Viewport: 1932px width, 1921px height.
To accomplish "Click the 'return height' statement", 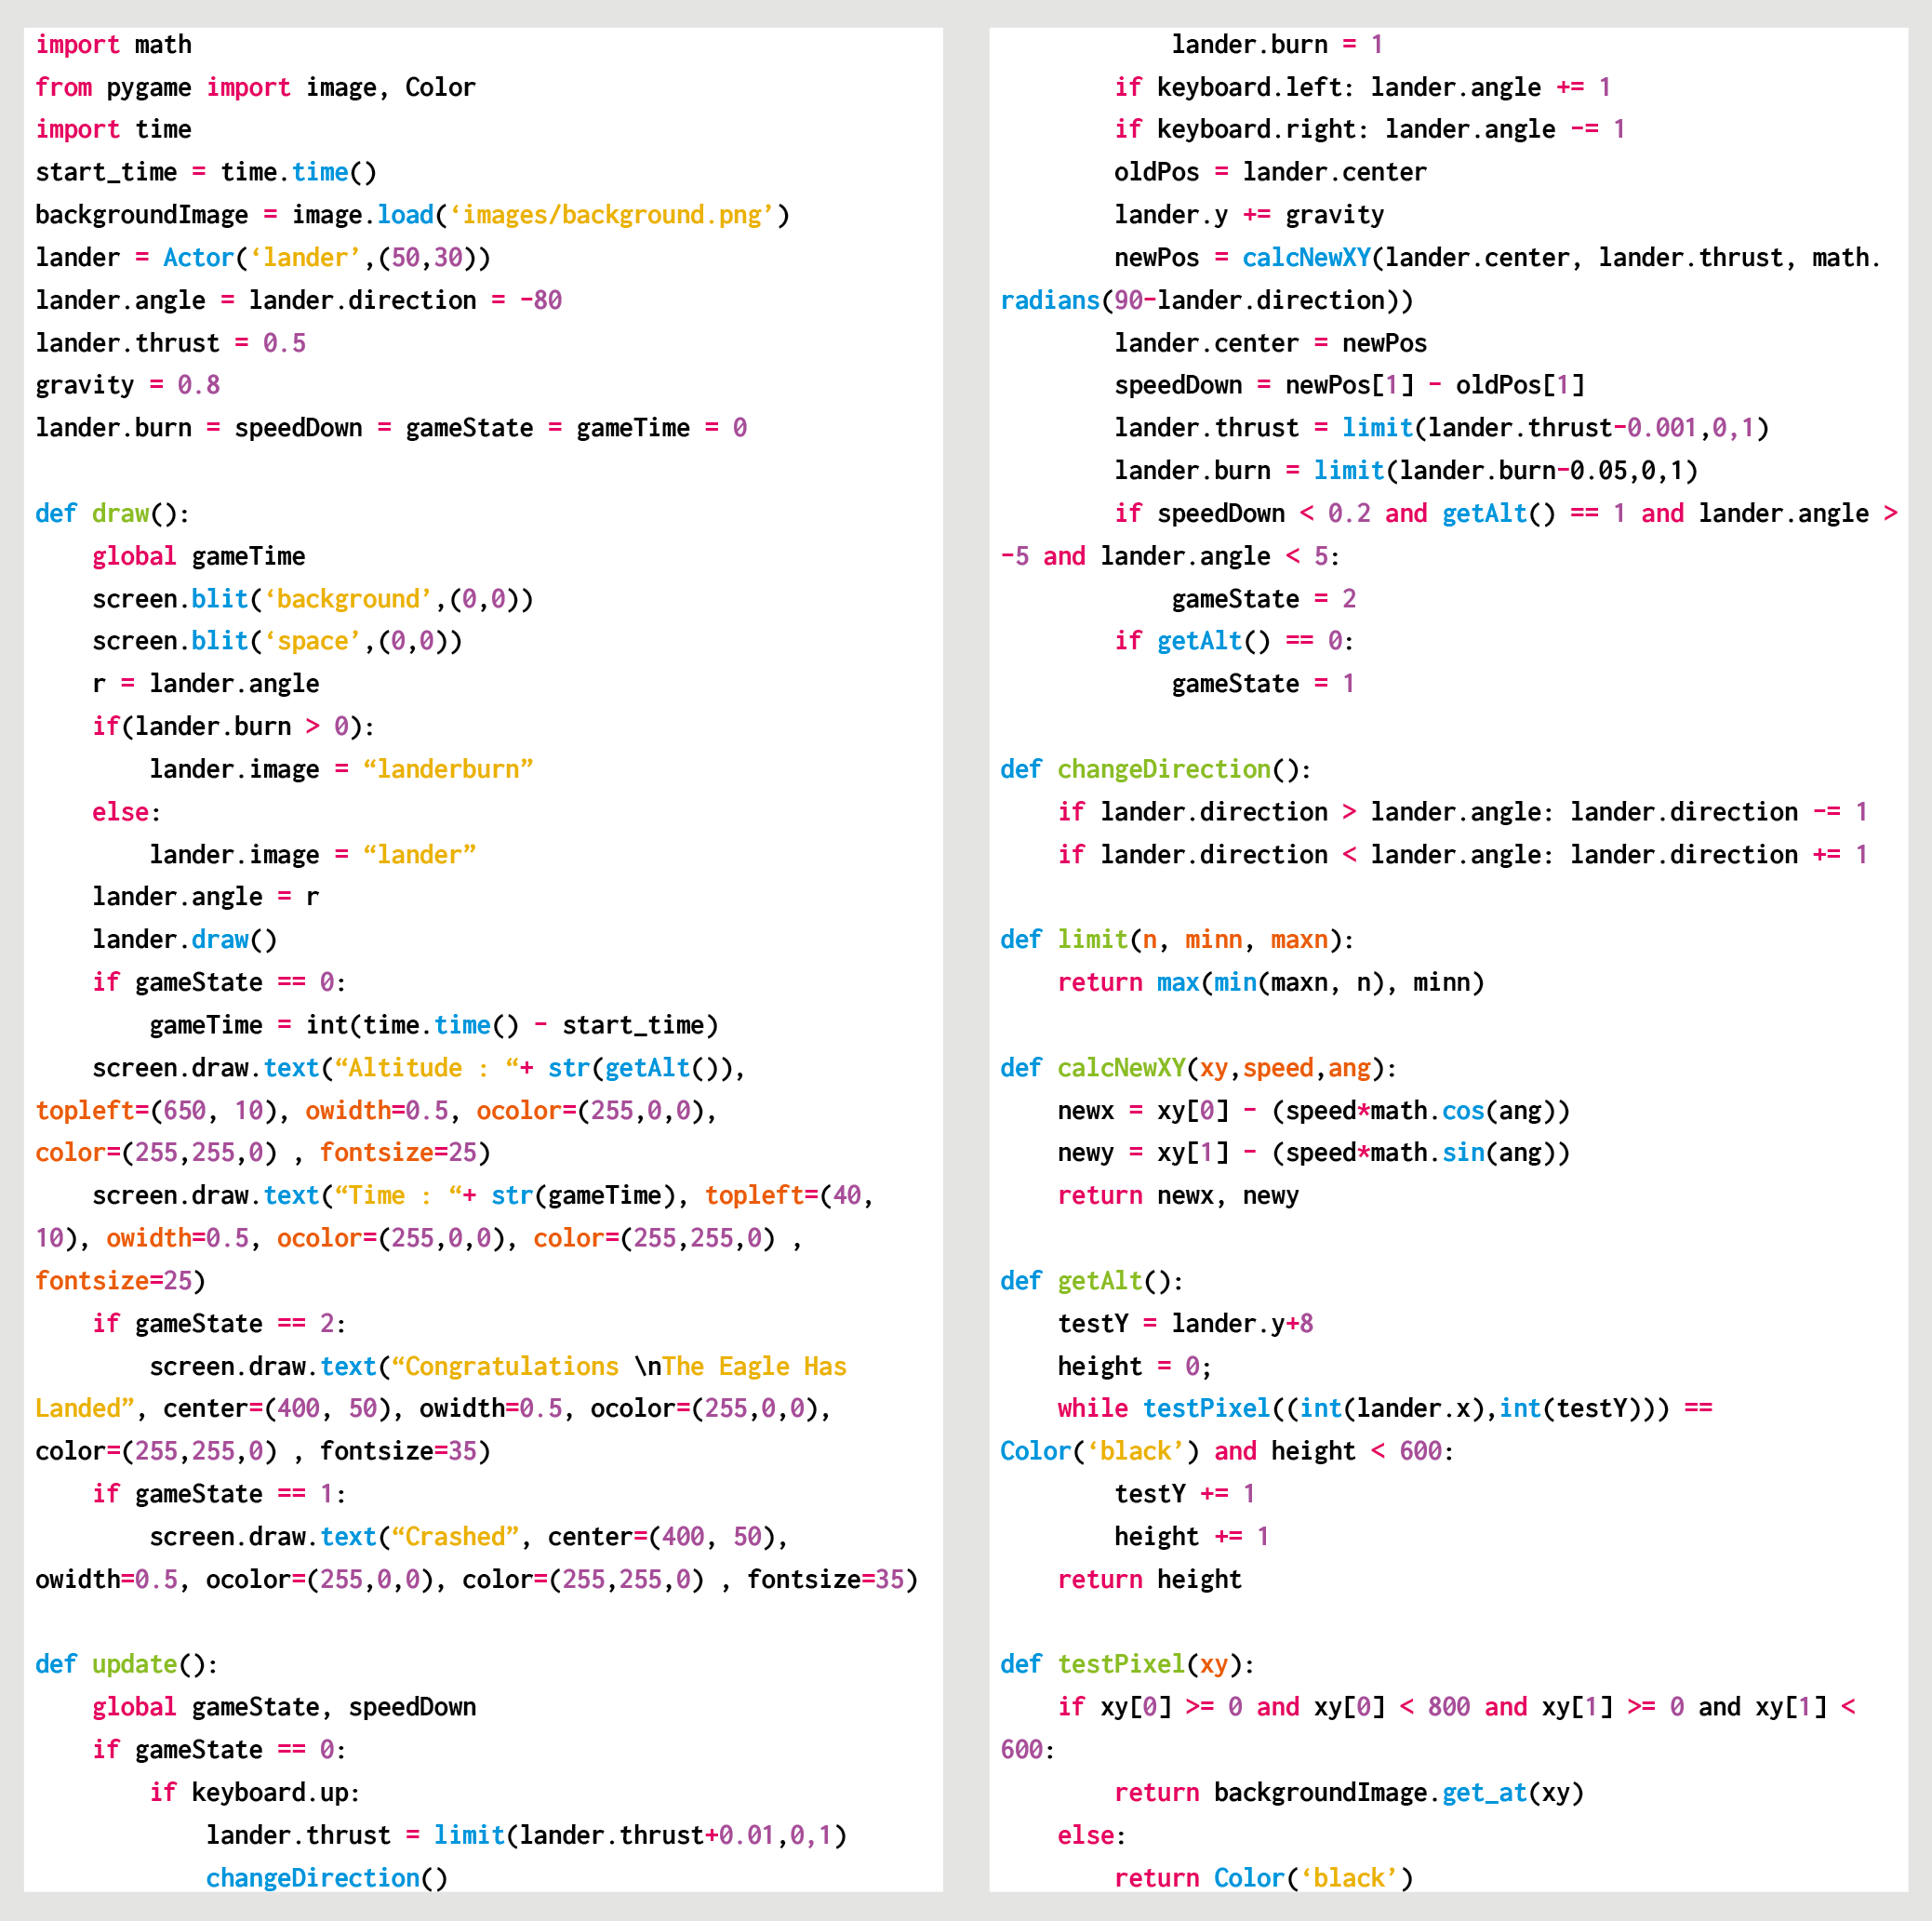I will [1149, 1579].
